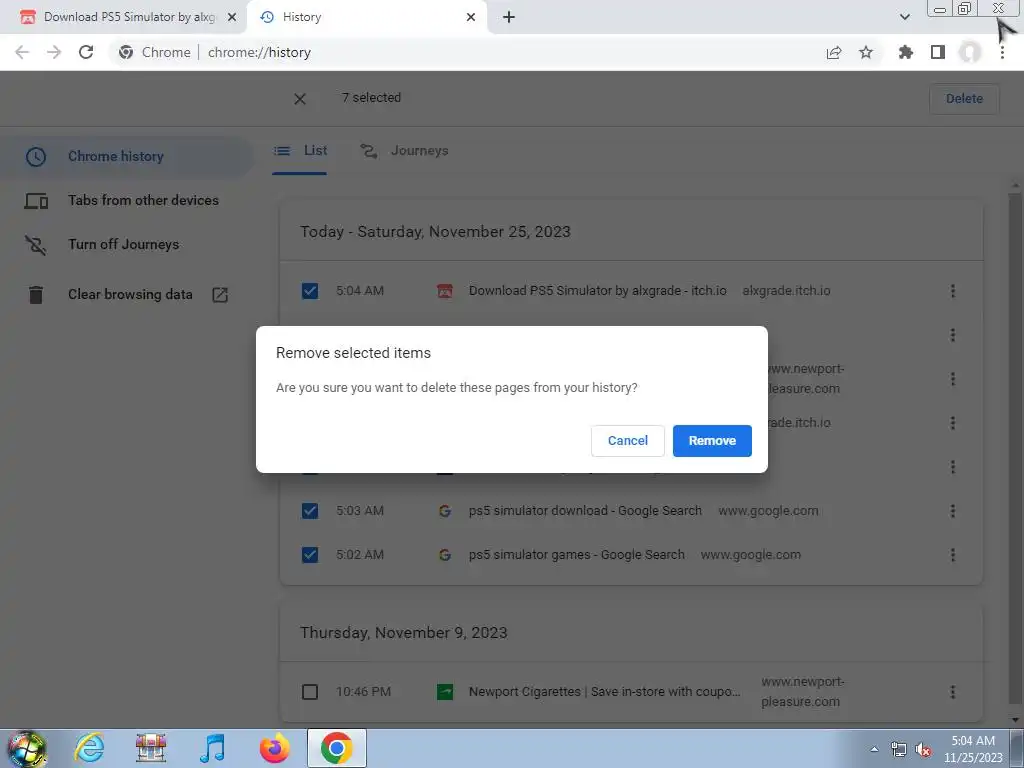This screenshot has height=768, width=1024.
Task: Open ps5 simulator games - Google Search link
Action: coord(577,554)
